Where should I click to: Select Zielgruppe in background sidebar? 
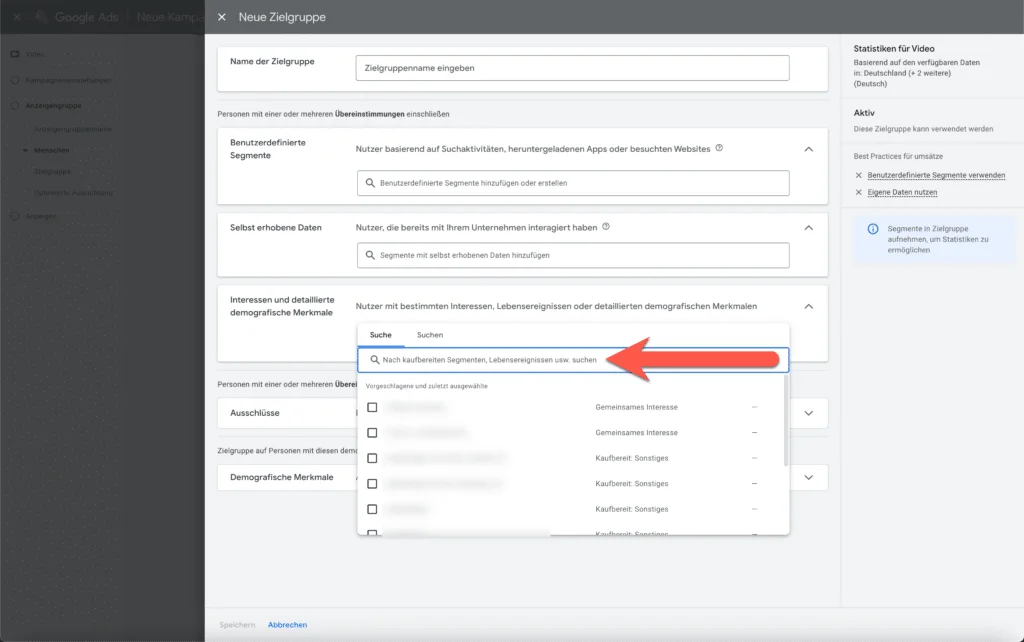(x=52, y=171)
